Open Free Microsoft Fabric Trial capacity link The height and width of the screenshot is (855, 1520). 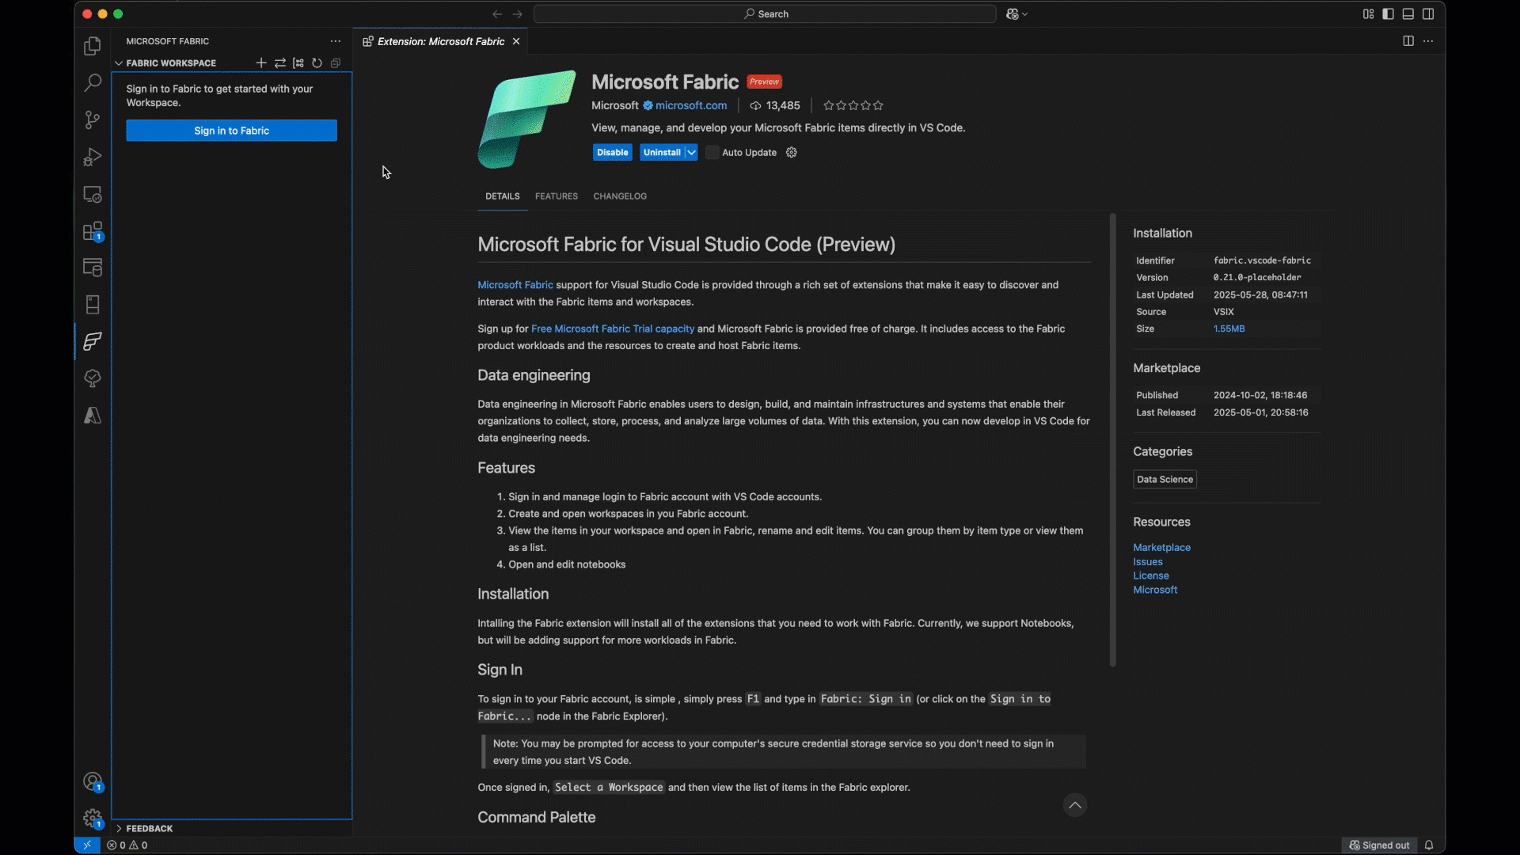click(x=612, y=329)
